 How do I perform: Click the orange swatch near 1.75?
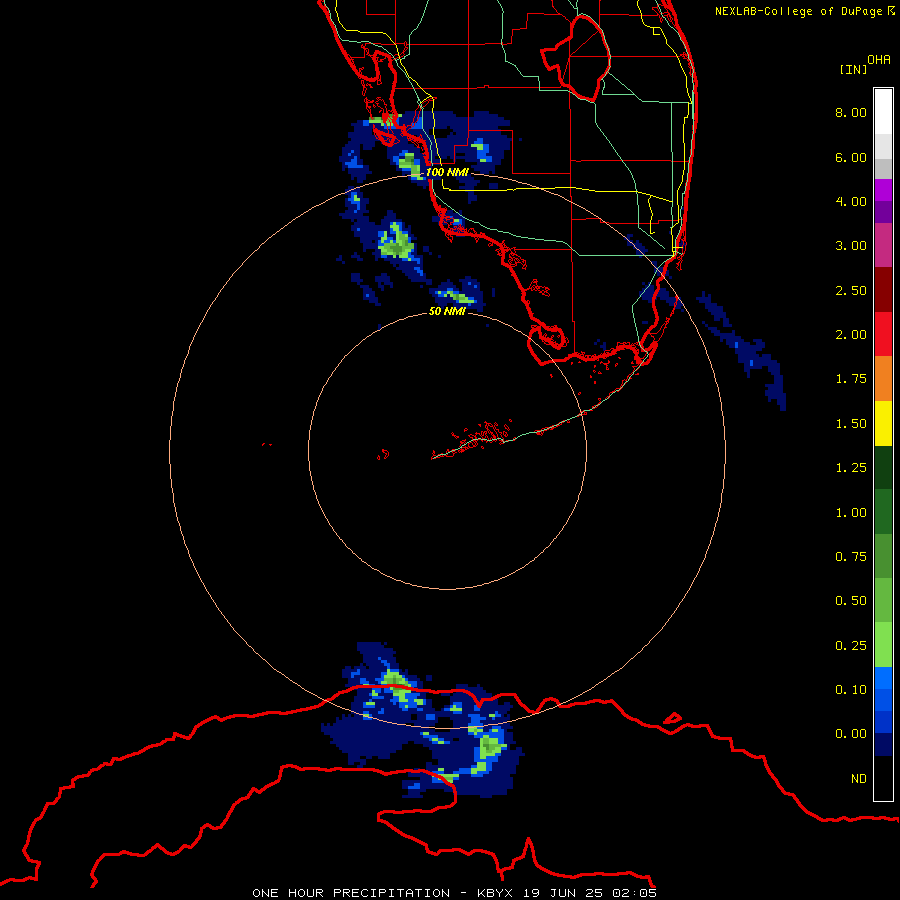click(x=883, y=379)
